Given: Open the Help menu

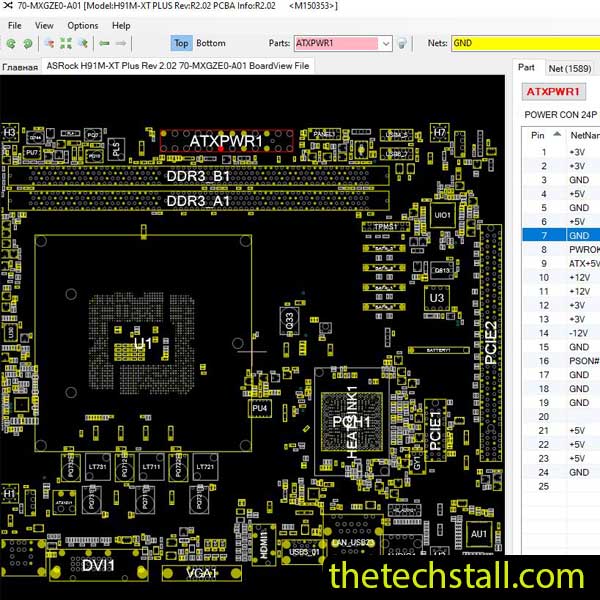Looking at the screenshot, I should pos(121,26).
